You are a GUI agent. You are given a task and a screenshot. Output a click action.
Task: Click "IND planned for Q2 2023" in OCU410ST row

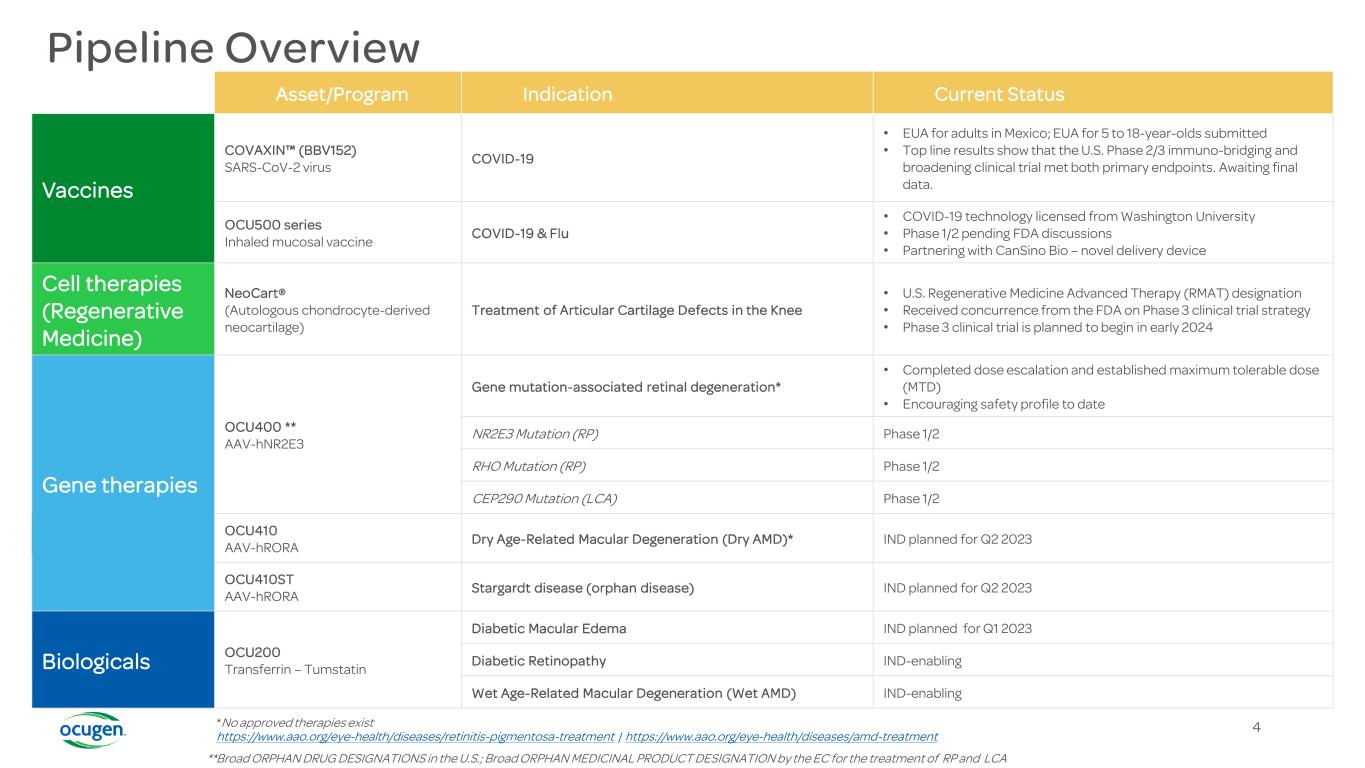958,587
